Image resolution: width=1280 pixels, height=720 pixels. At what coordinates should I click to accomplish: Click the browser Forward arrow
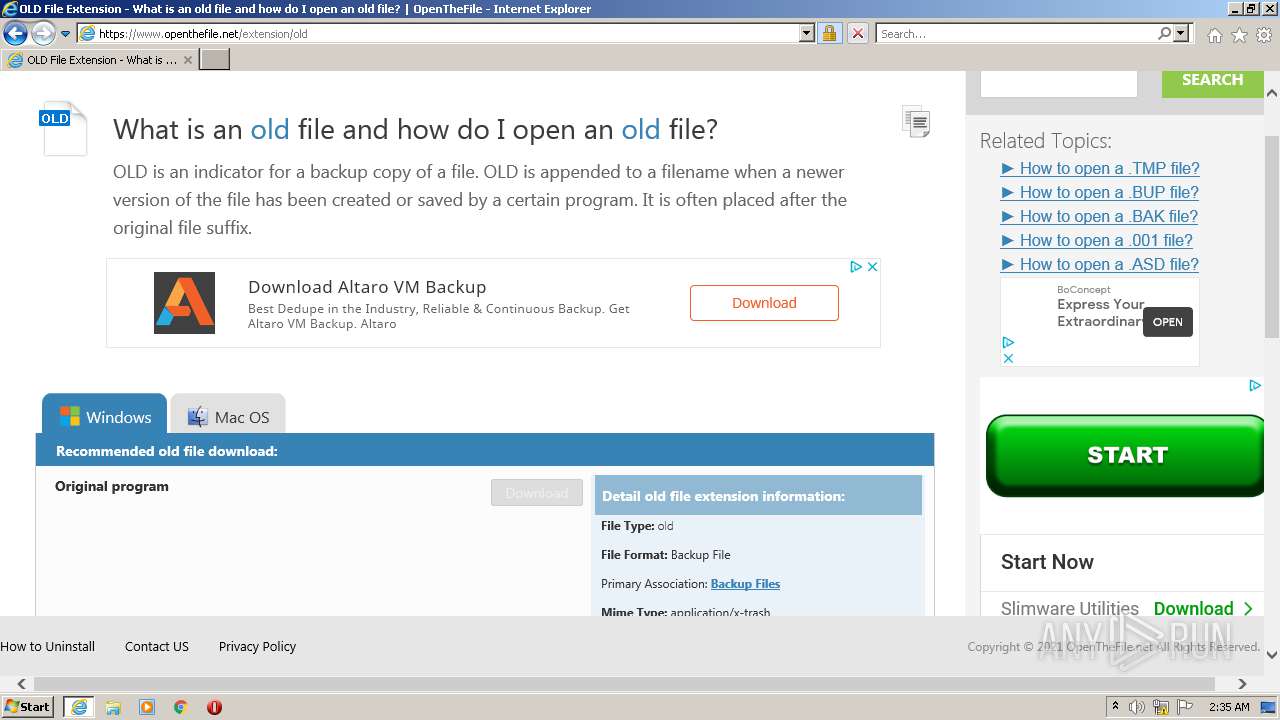[43, 34]
